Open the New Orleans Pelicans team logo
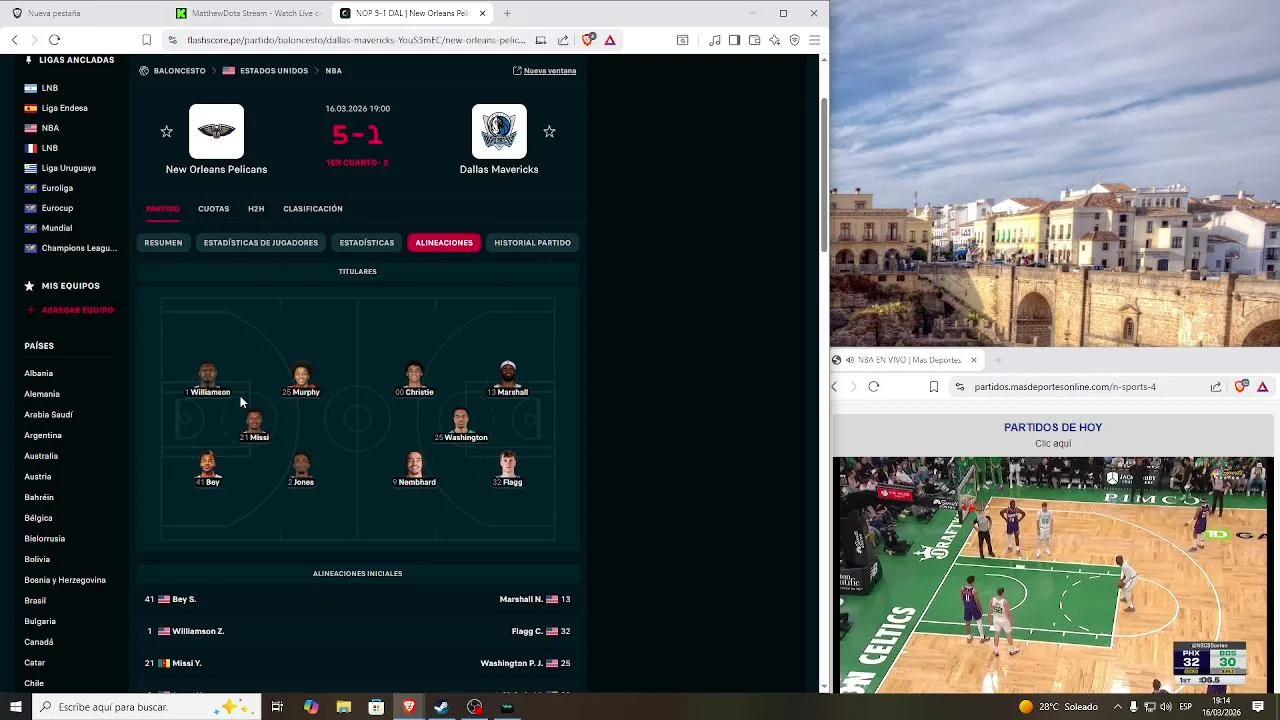The height and width of the screenshot is (720, 1280). pos(216,132)
